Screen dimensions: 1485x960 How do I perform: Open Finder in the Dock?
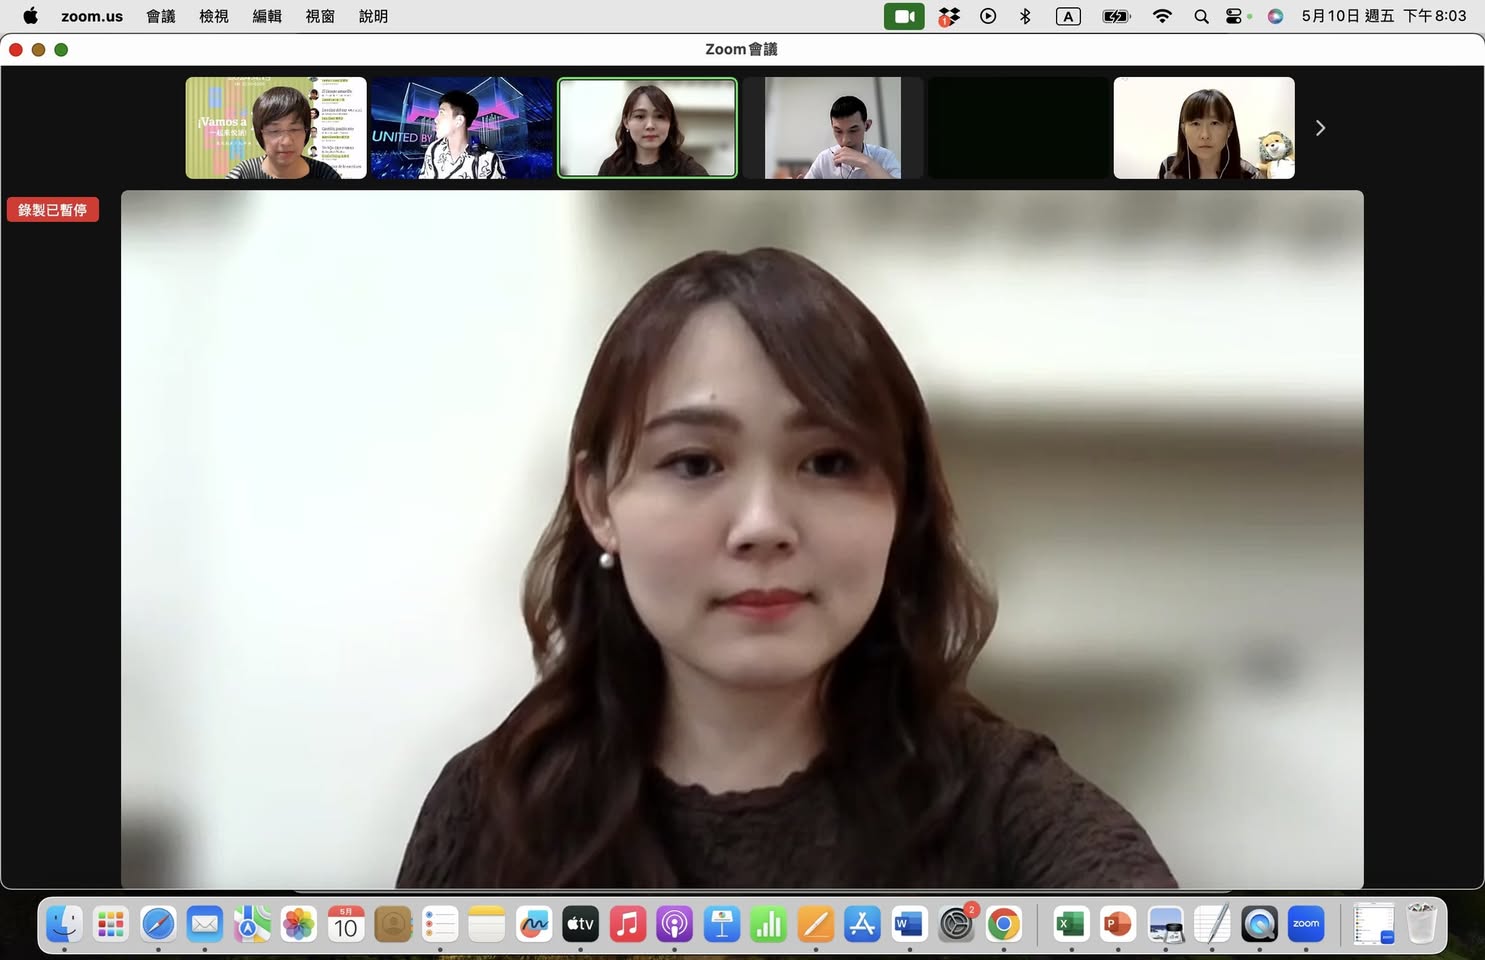(x=64, y=924)
